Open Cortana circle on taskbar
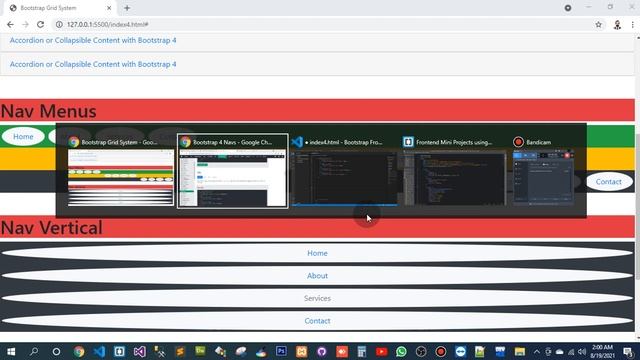Screen dimensions: 640x360 click(56, 351)
